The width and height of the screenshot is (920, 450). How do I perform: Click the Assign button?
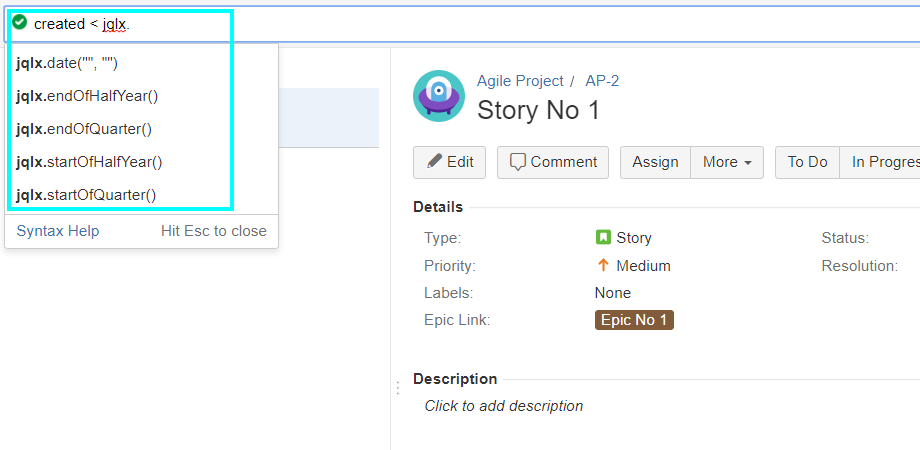655,162
